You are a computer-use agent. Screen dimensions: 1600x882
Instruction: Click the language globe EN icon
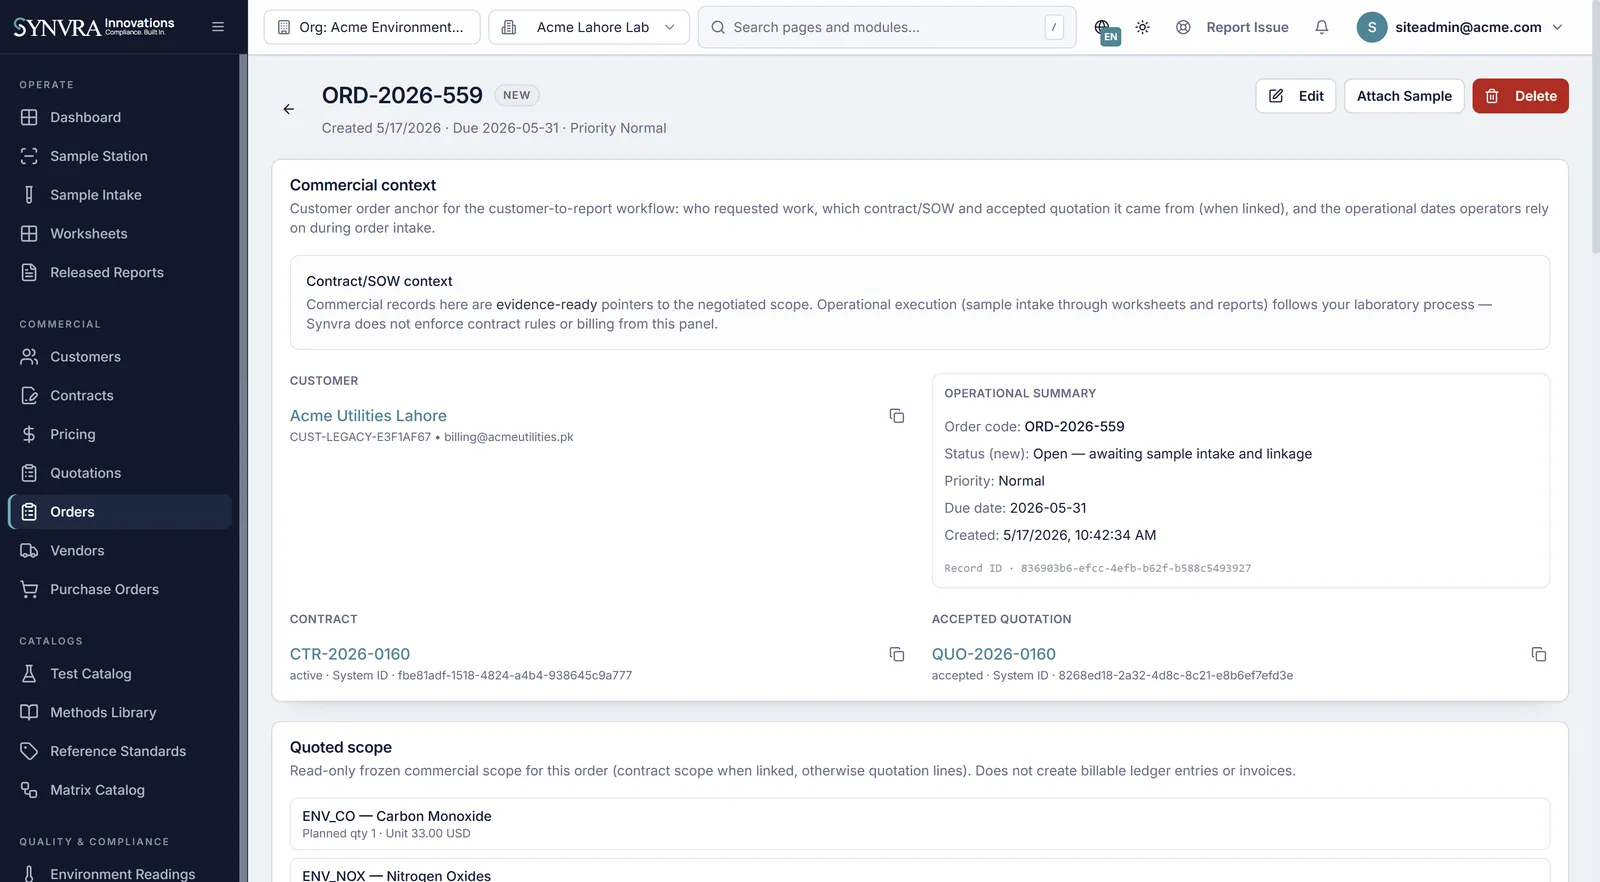point(1105,30)
